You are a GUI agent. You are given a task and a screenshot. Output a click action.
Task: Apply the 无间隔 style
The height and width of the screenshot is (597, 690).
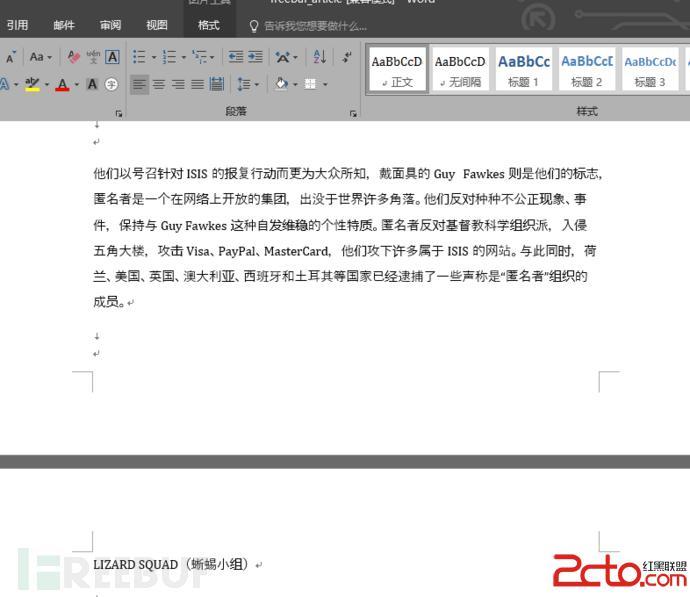pos(460,70)
